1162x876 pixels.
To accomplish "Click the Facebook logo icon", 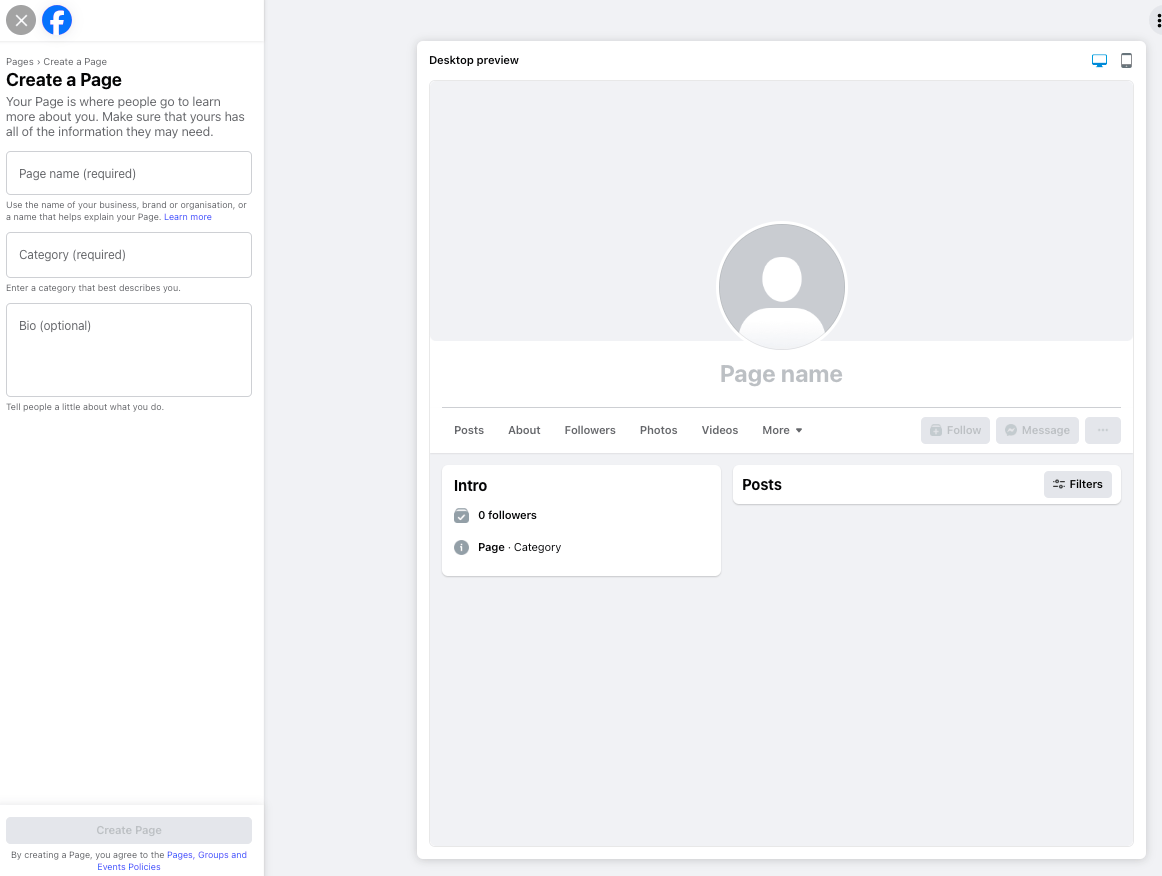I will [x=57, y=20].
